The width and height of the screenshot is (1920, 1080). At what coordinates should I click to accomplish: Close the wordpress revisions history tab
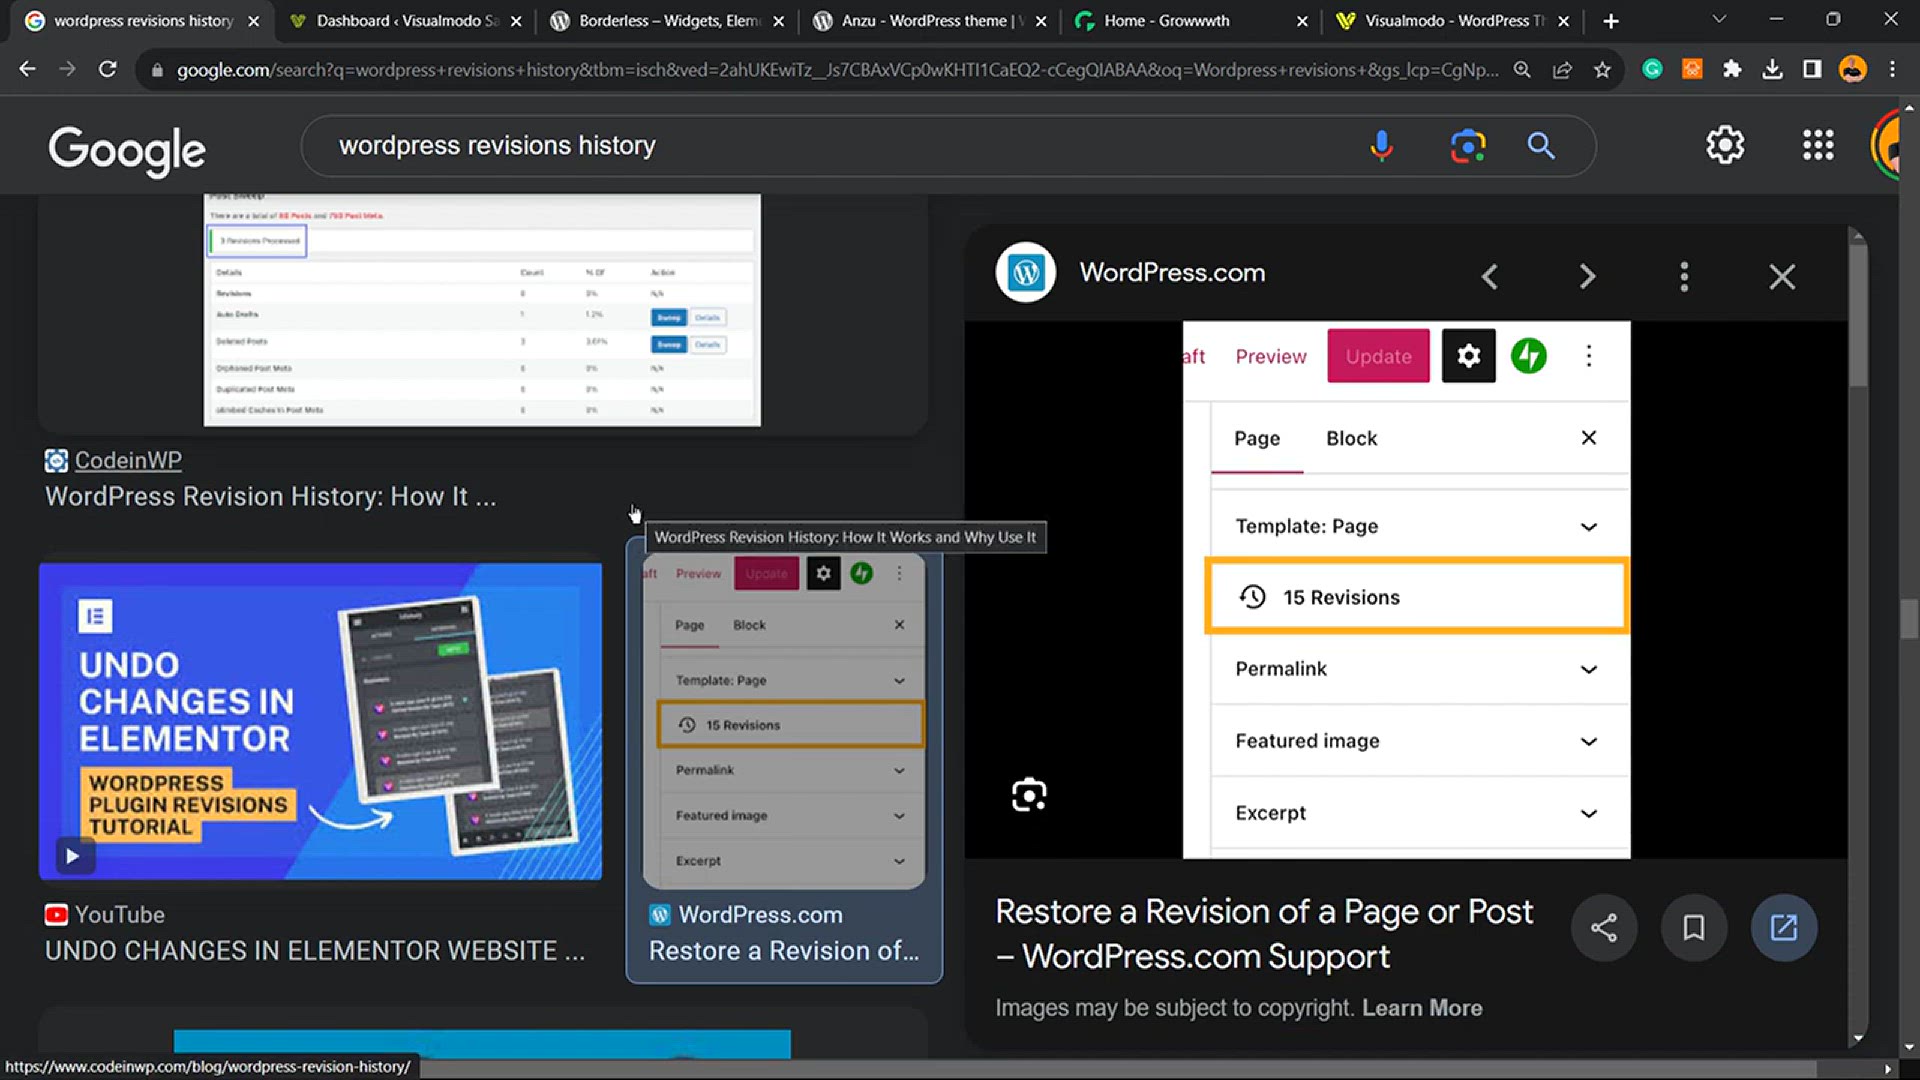pos(253,21)
